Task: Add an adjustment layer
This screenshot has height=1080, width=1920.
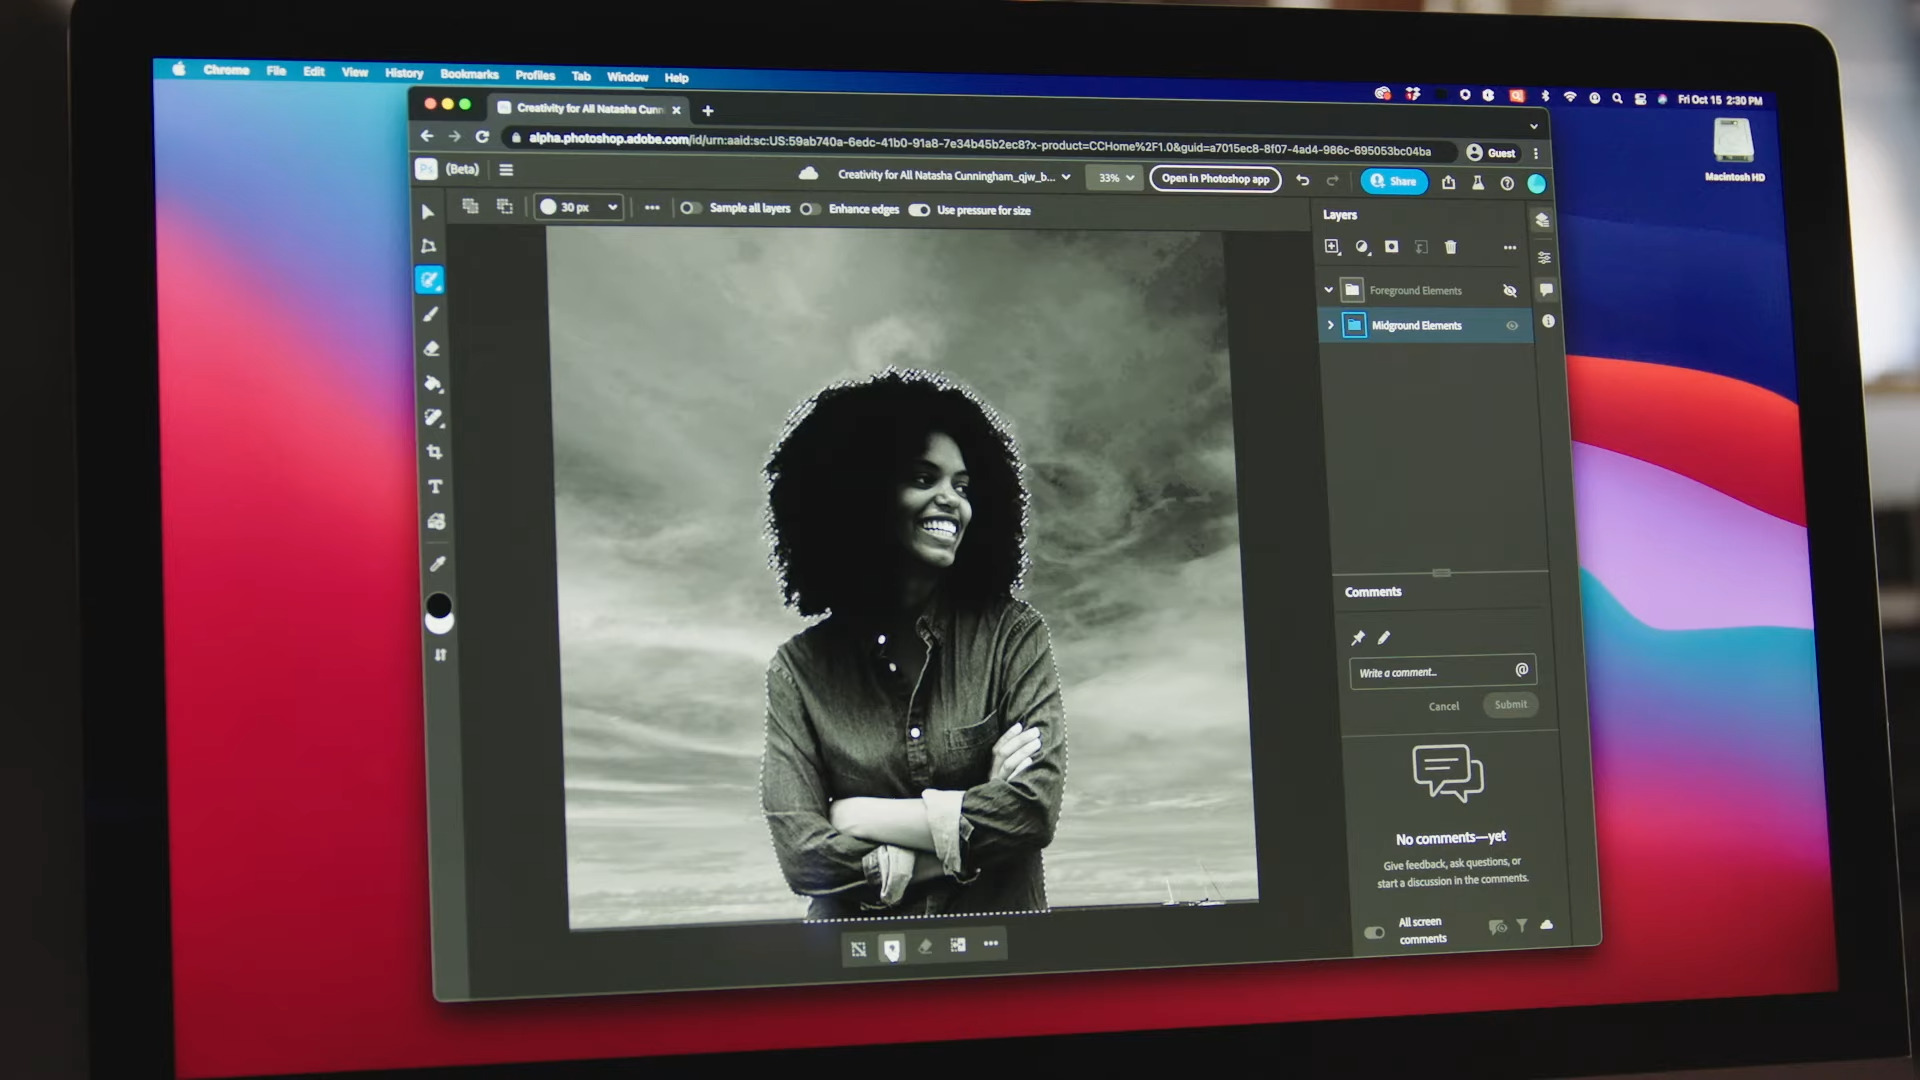Action: click(x=1362, y=247)
